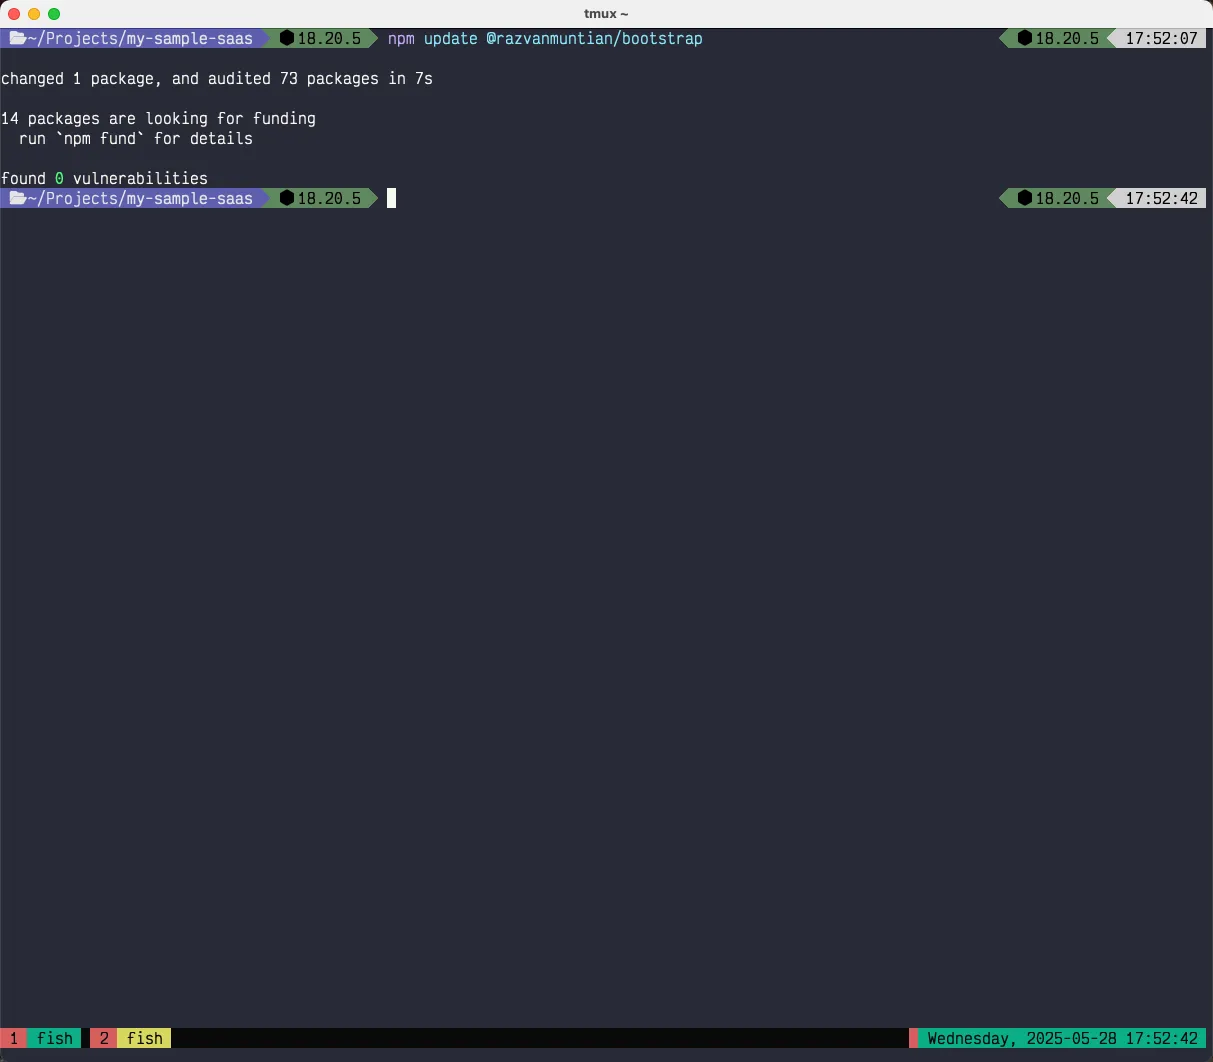Click the green zoom window button
This screenshot has width=1213, height=1062.
[54, 14]
